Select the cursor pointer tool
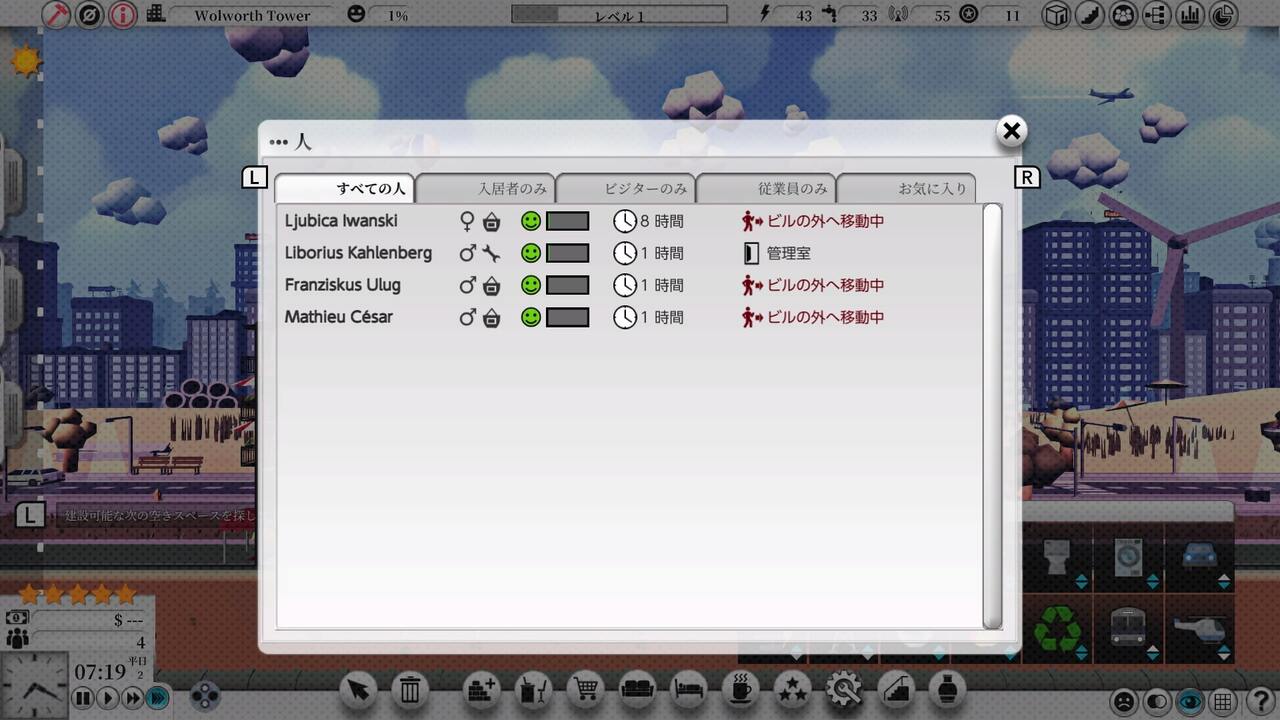 [358, 690]
